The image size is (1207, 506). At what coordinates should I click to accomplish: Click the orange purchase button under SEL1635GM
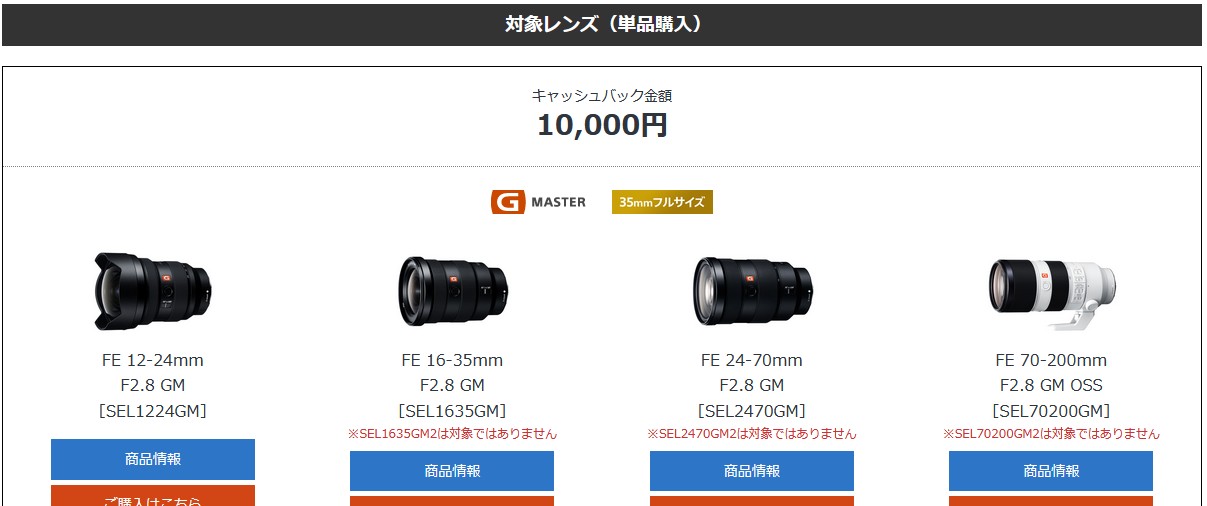click(452, 501)
